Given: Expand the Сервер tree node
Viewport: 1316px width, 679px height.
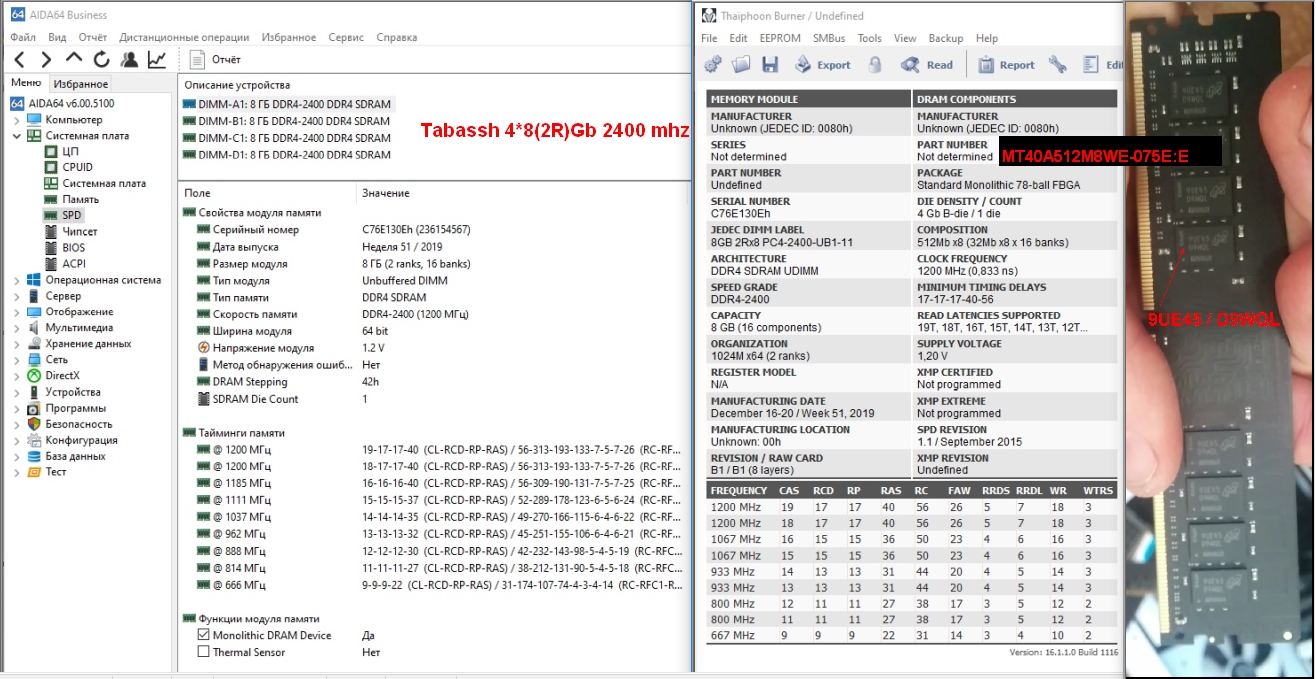Looking at the screenshot, I should [x=16, y=296].
